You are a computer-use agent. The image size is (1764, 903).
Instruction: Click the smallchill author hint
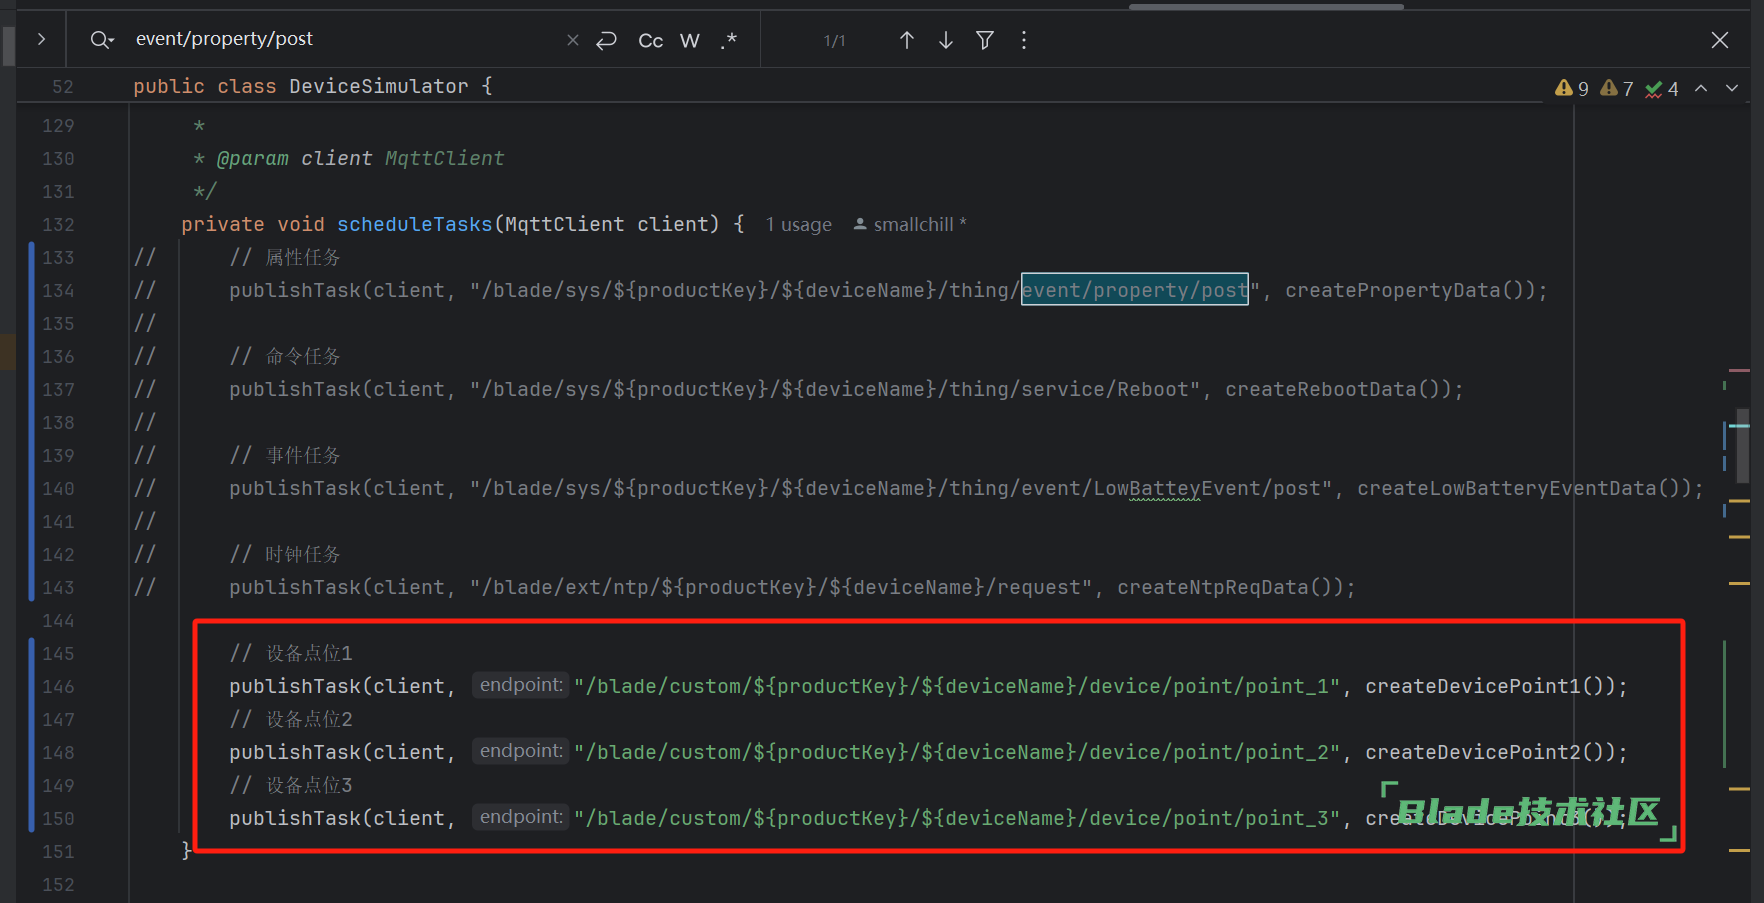click(x=910, y=225)
